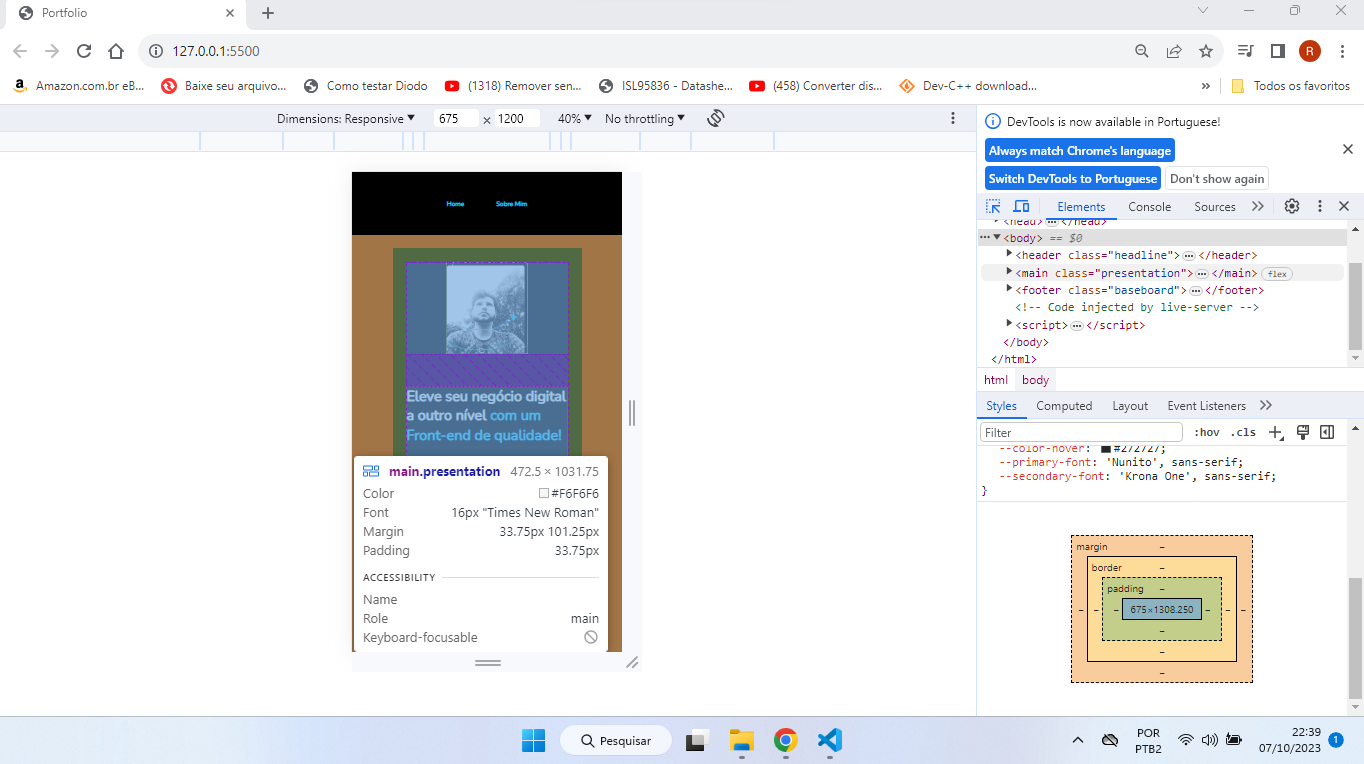The width and height of the screenshot is (1364, 764).
Task: Click the taskbar Pesquisar search box
Action: pyautogui.click(x=615, y=741)
